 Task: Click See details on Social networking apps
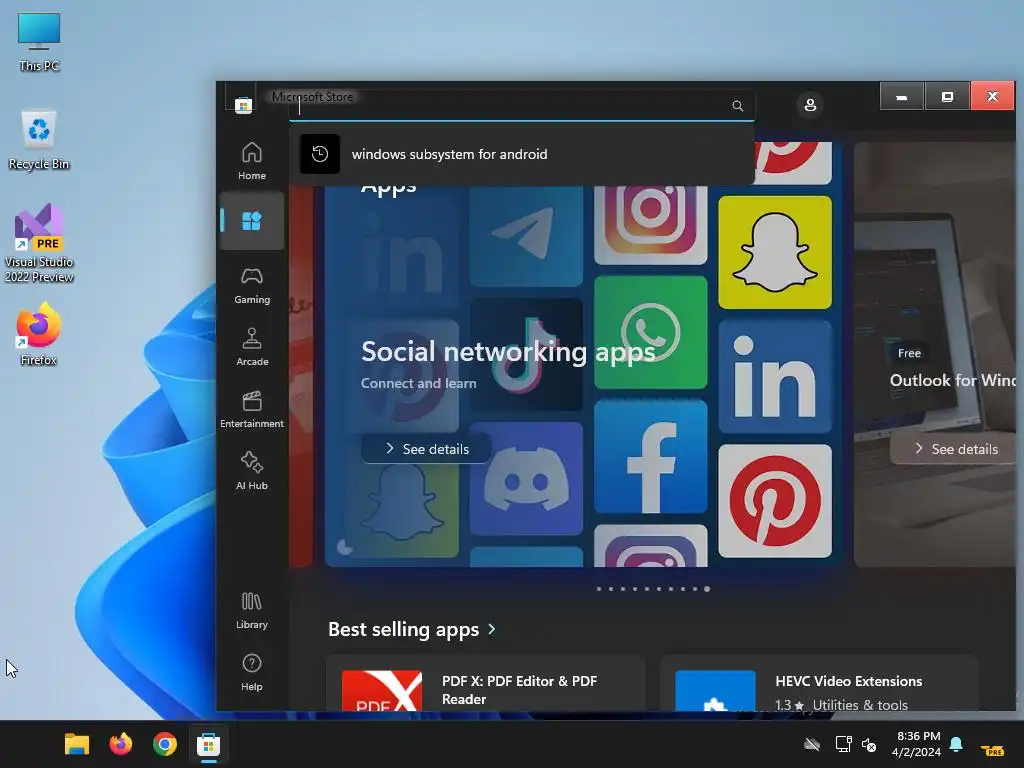point(426,449)
